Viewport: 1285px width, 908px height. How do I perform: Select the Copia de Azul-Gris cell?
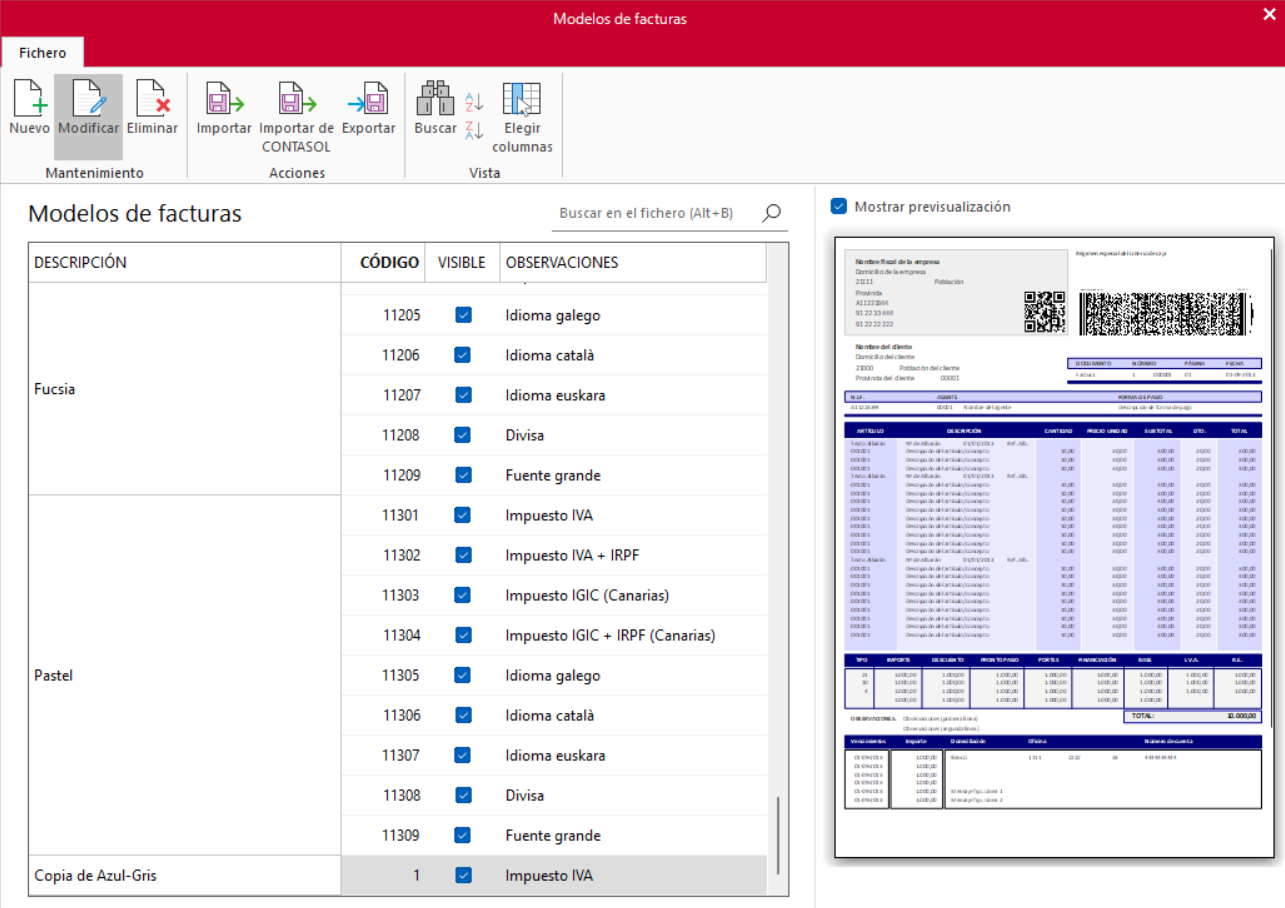coord(185,875)
